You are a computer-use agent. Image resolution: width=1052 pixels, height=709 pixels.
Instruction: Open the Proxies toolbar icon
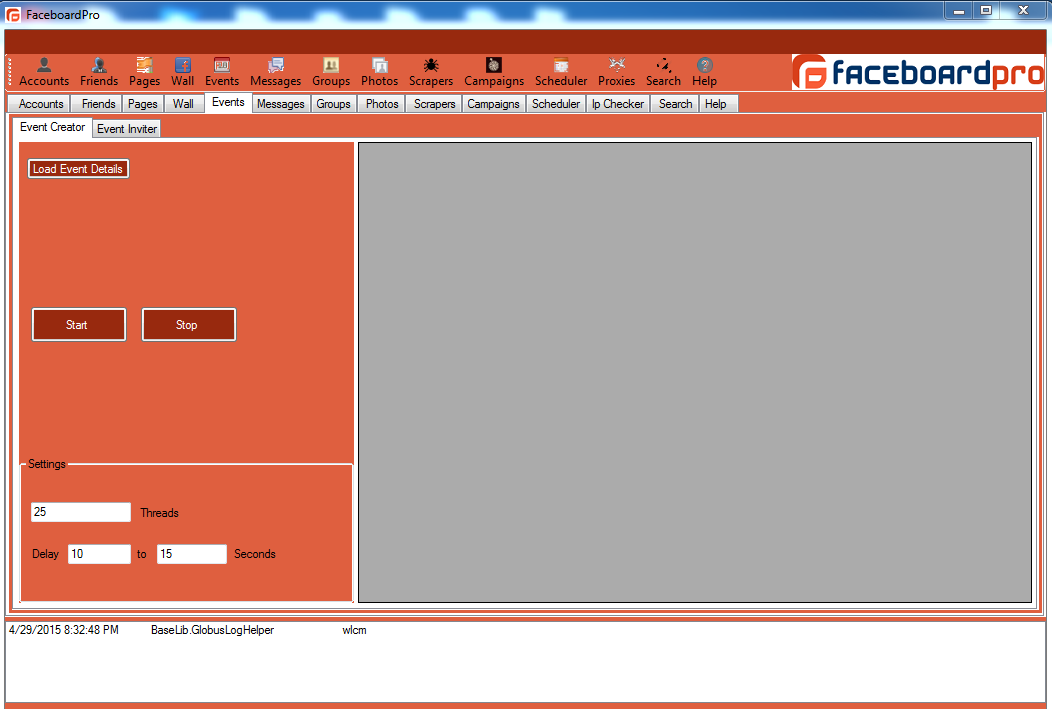(x=617, y=72)
